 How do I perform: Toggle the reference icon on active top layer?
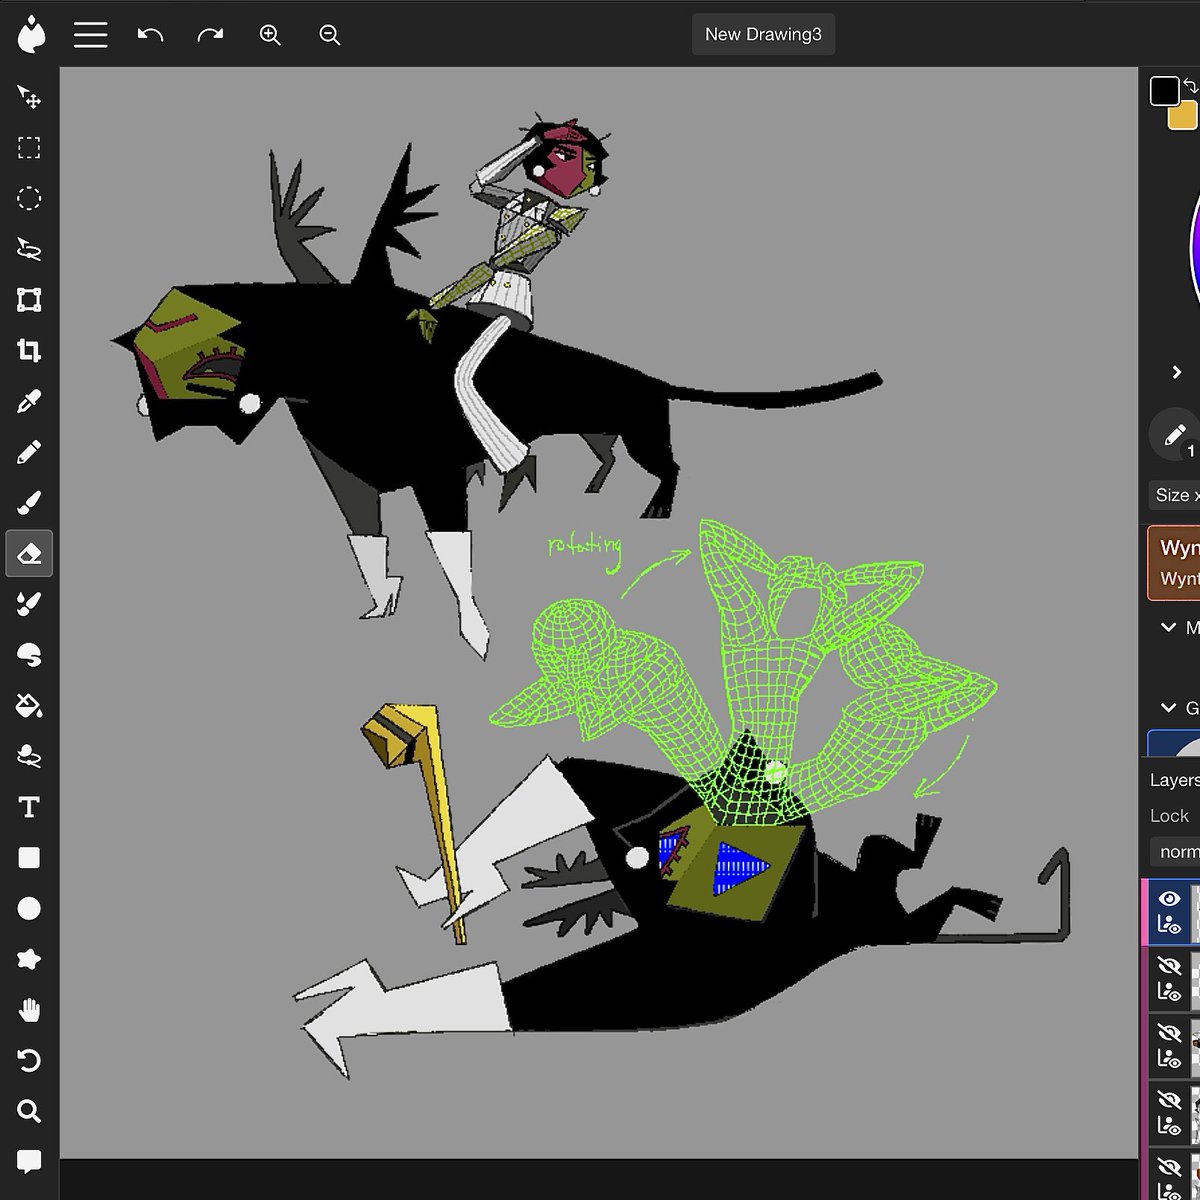click(x=1169, y=925)
